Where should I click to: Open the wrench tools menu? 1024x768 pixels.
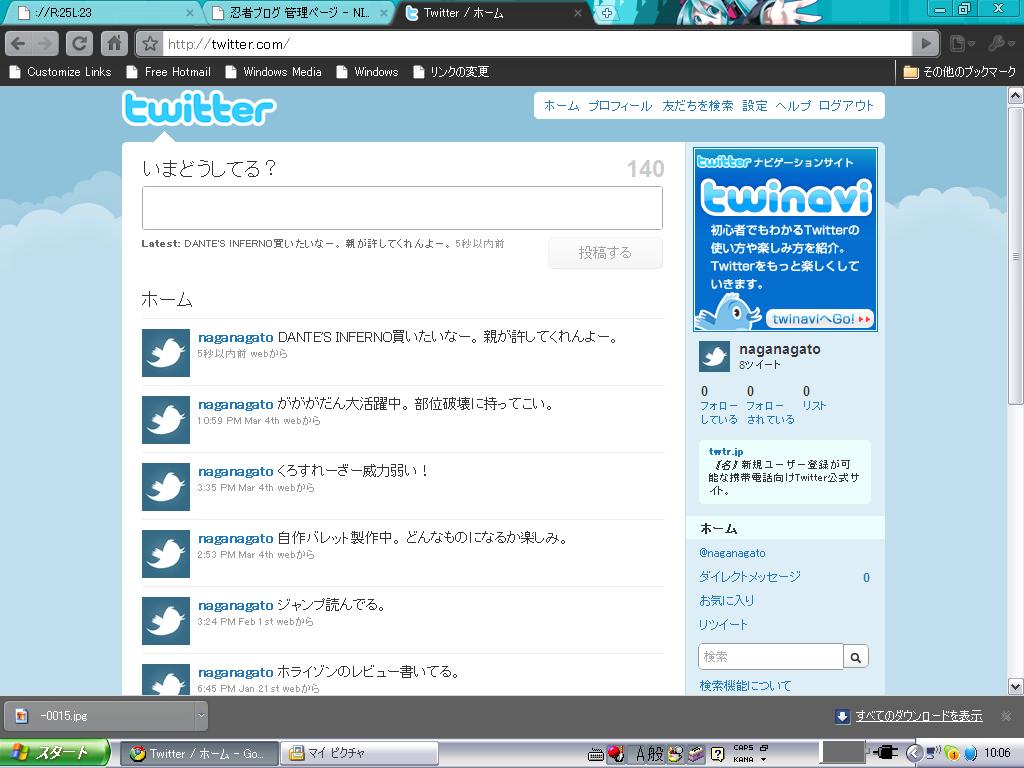999,44
